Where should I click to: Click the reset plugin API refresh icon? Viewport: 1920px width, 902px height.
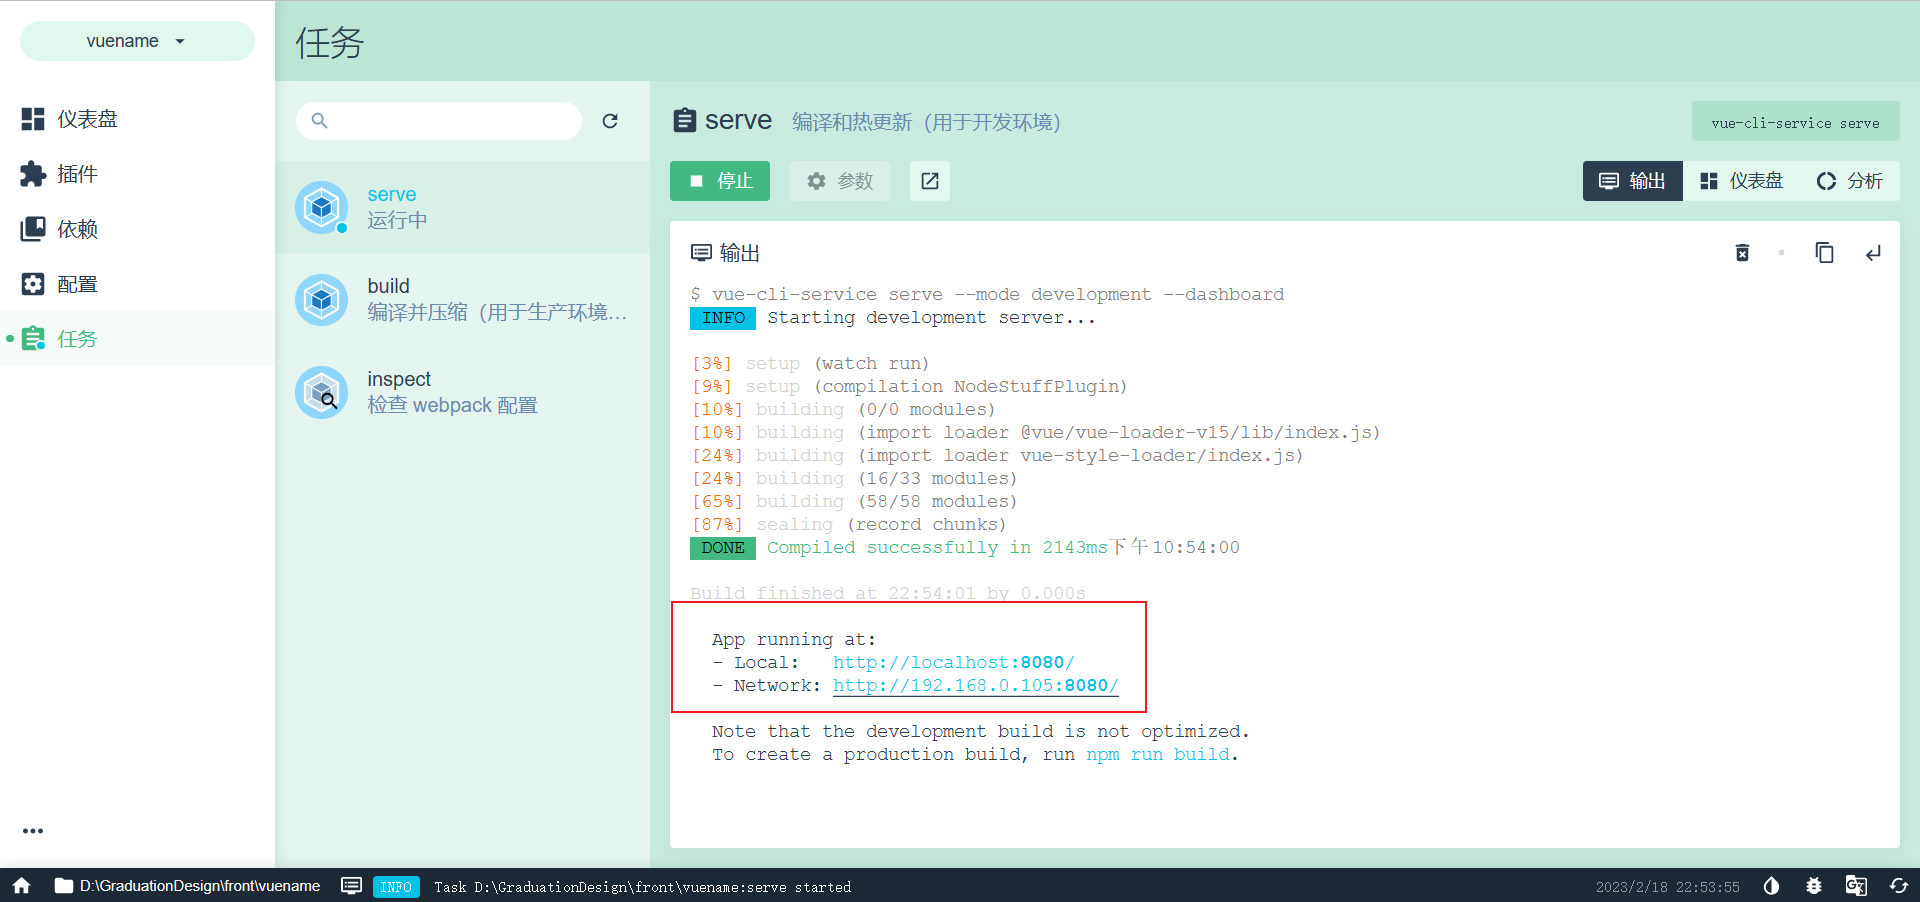click(1898, 886)
